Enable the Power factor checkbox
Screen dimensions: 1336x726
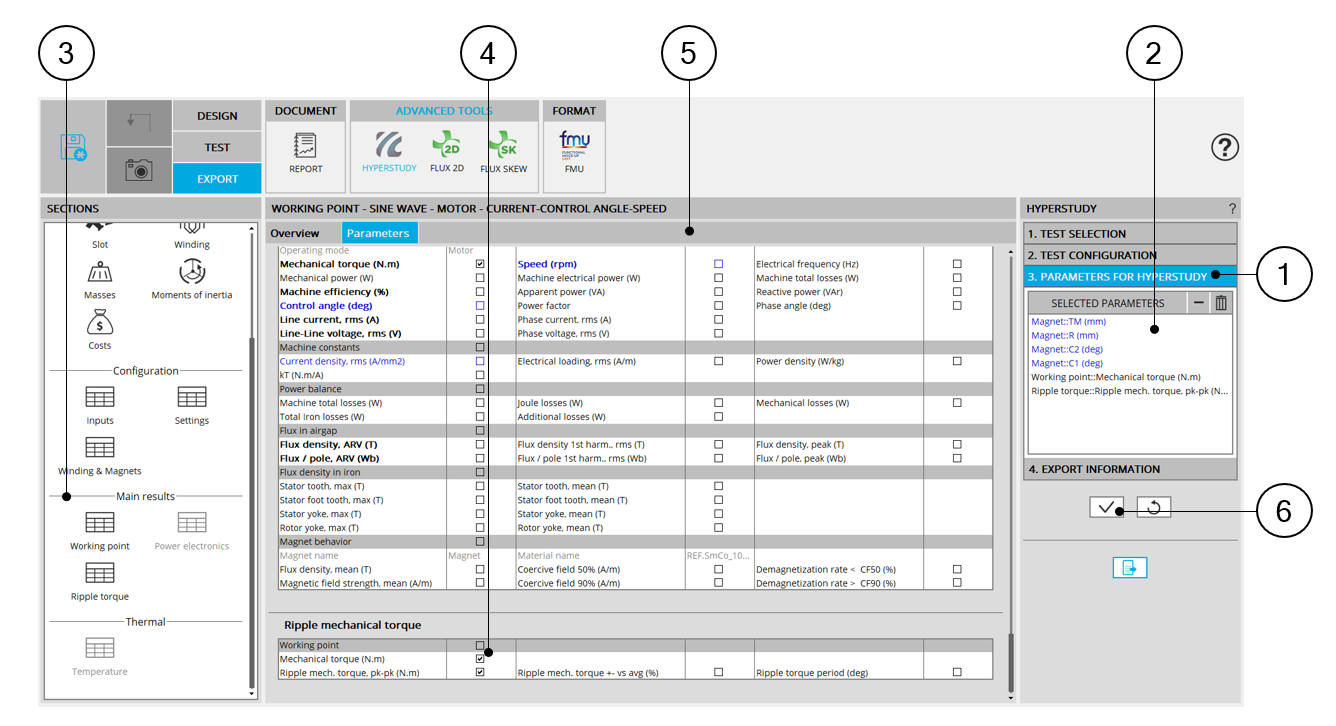pos(718,306)
